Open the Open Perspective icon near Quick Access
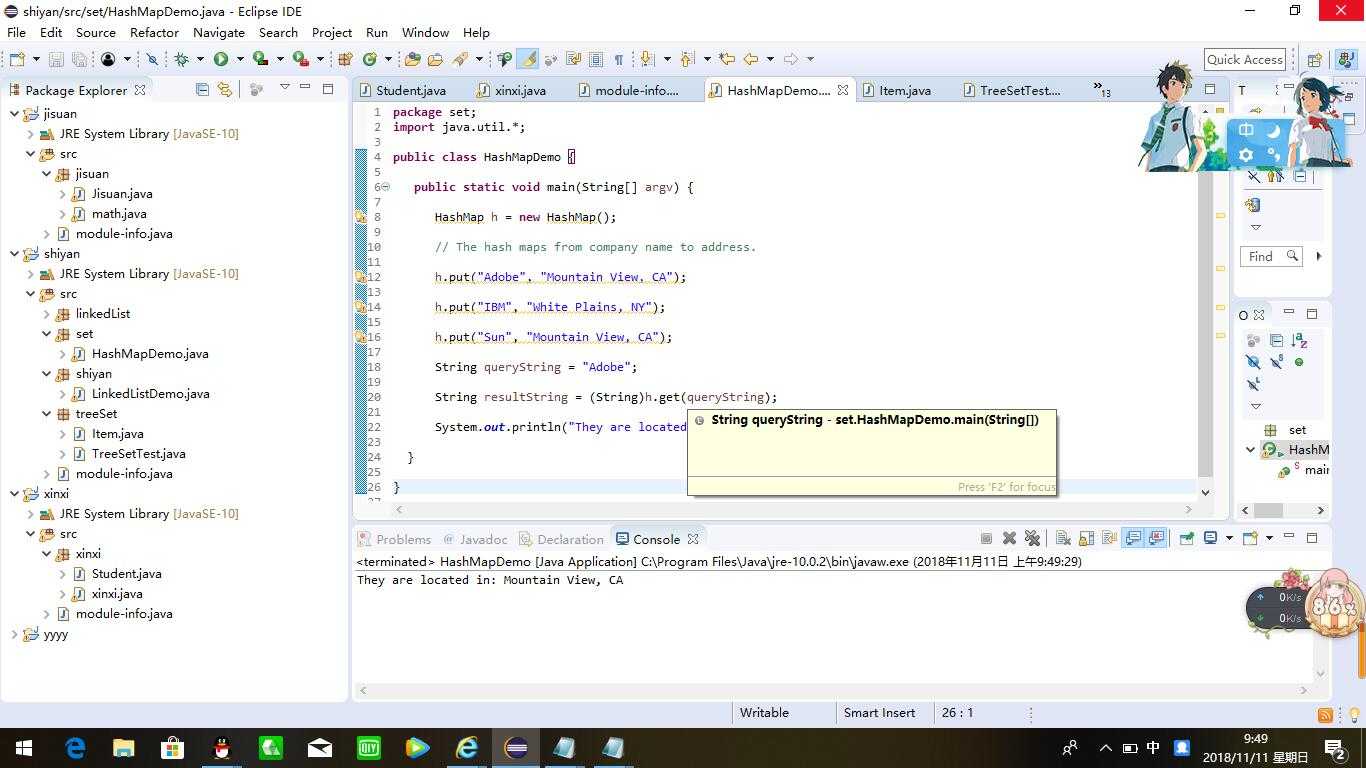Viewport: 1366px width, 768px height. pos(1314,59)
